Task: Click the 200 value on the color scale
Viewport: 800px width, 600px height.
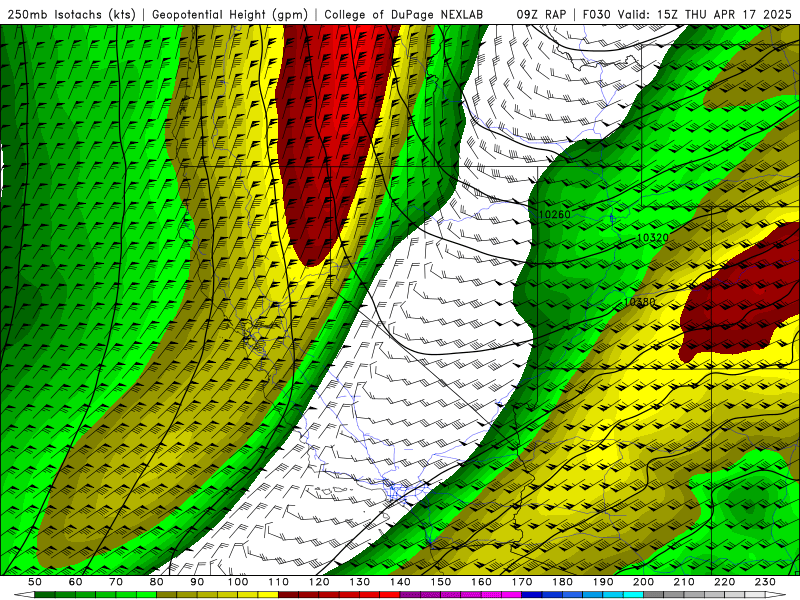Action: coord(643,582)
